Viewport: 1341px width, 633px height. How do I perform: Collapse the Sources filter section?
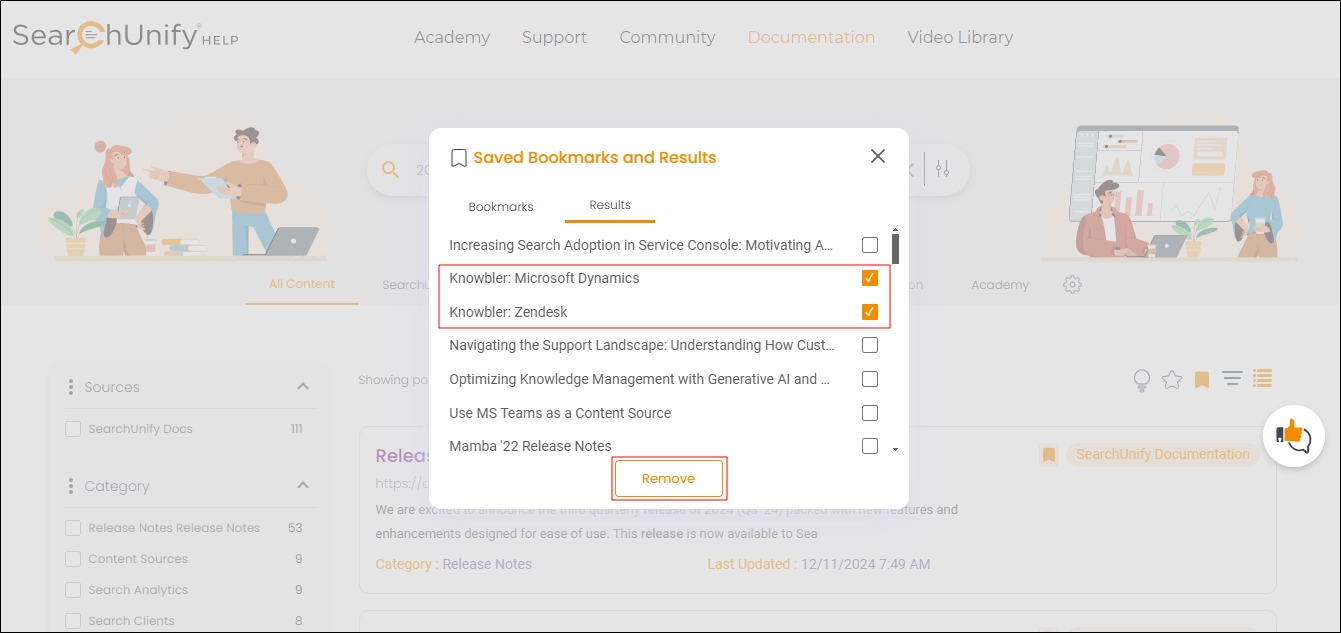pos(303,387)
